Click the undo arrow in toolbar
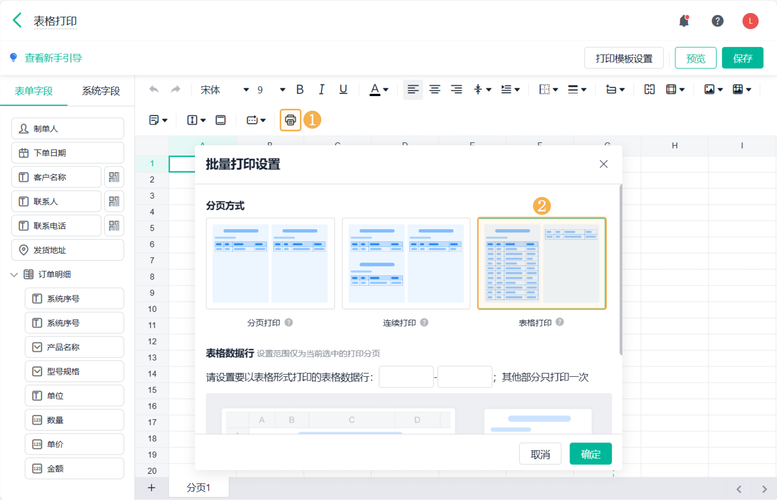Viewport: 777px width, 500px height. pyautogui.click(x=154, y=89)
